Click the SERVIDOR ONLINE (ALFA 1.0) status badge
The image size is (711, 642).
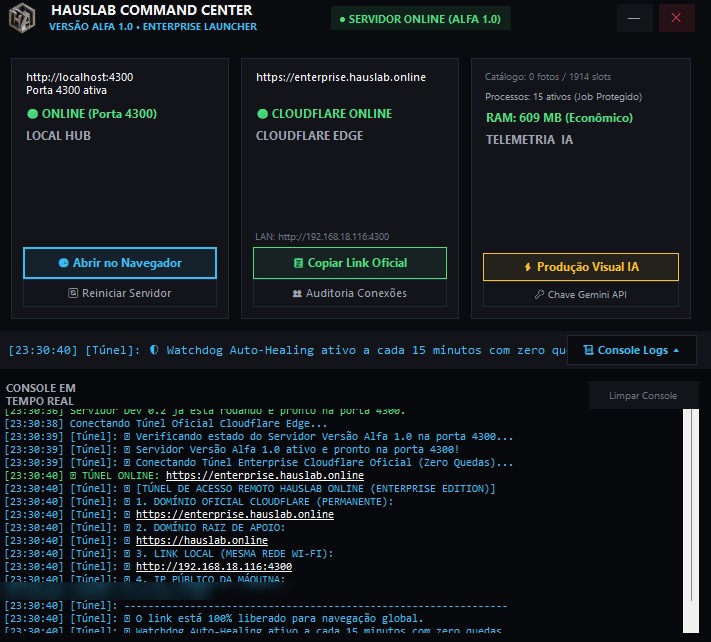[421, 19]
